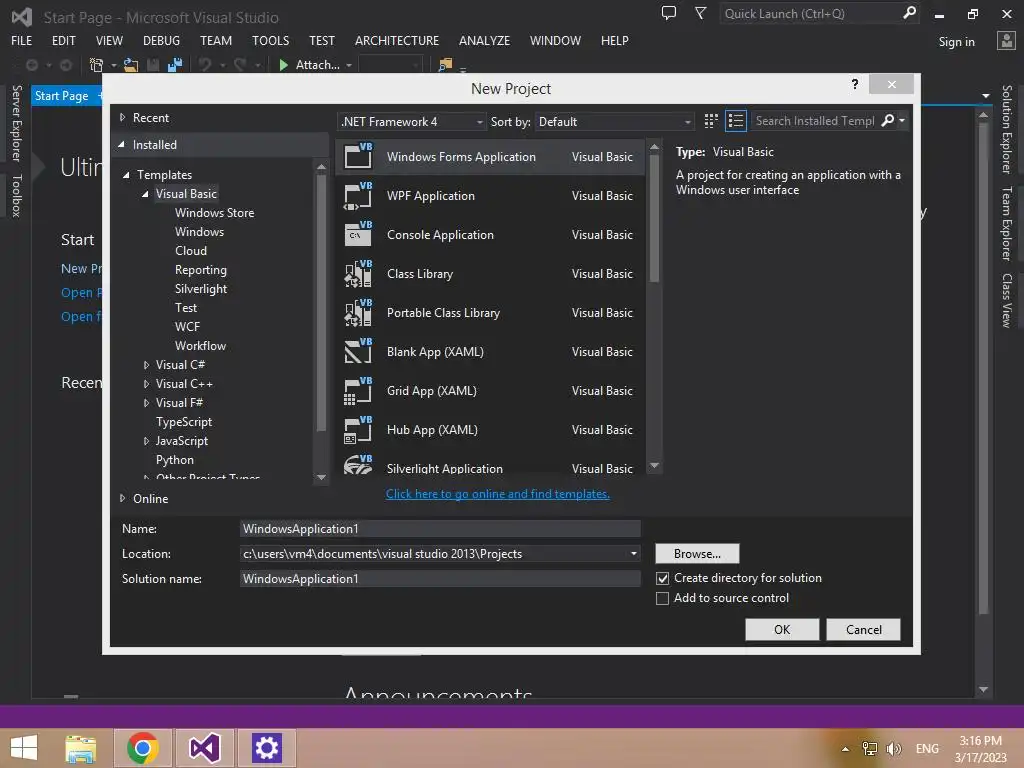This screenshot has height=768, width=1024.
Task: Open the ARCHITECTURE menu
Action: pos(397,40)
